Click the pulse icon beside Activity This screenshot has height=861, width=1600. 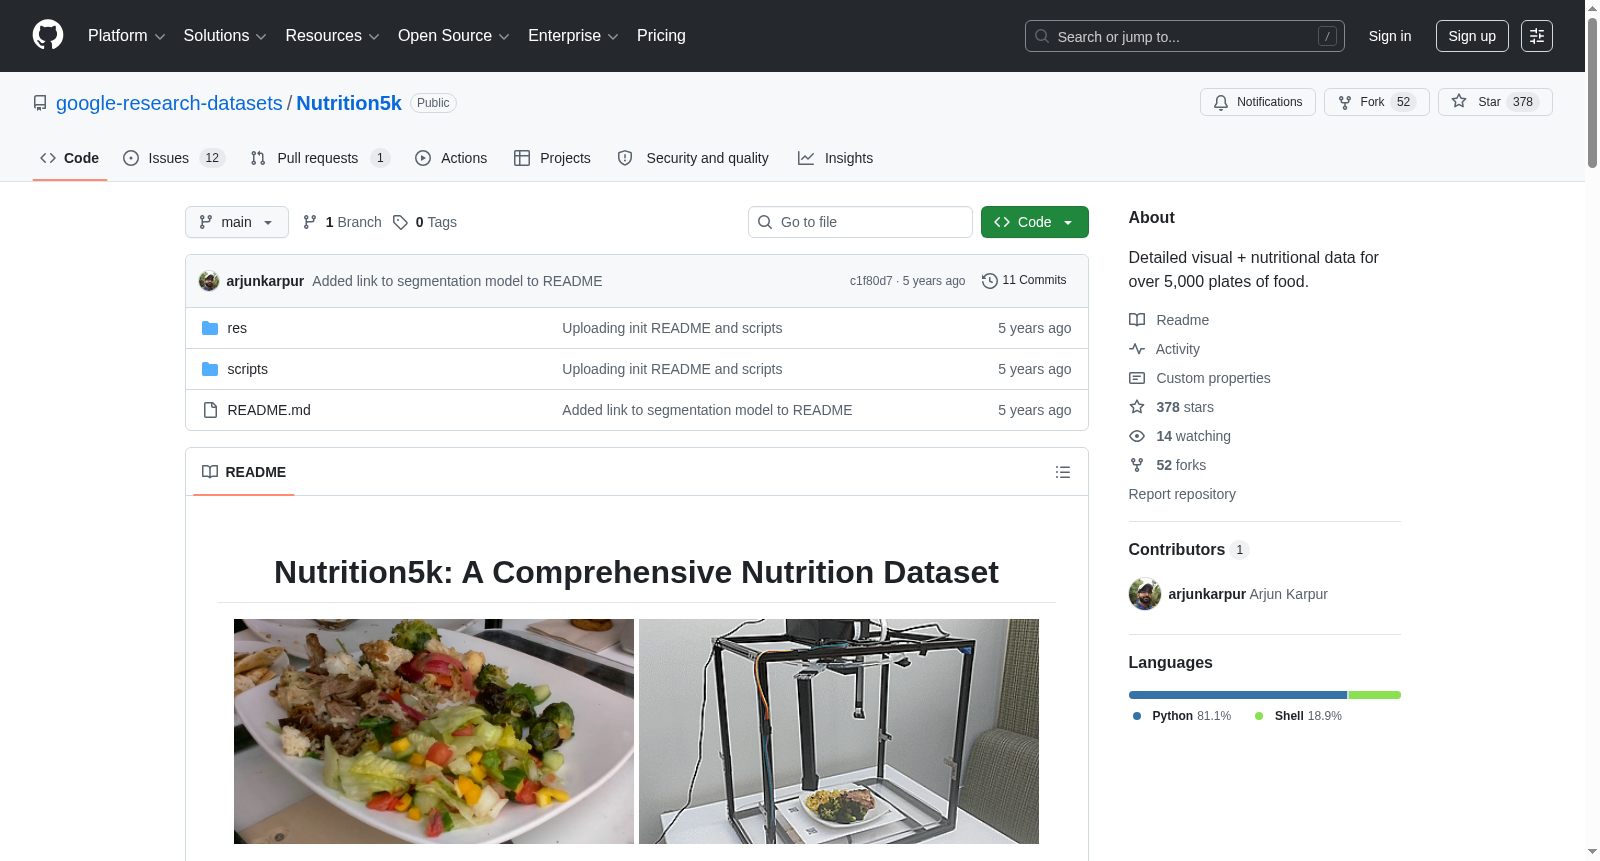1137,349
